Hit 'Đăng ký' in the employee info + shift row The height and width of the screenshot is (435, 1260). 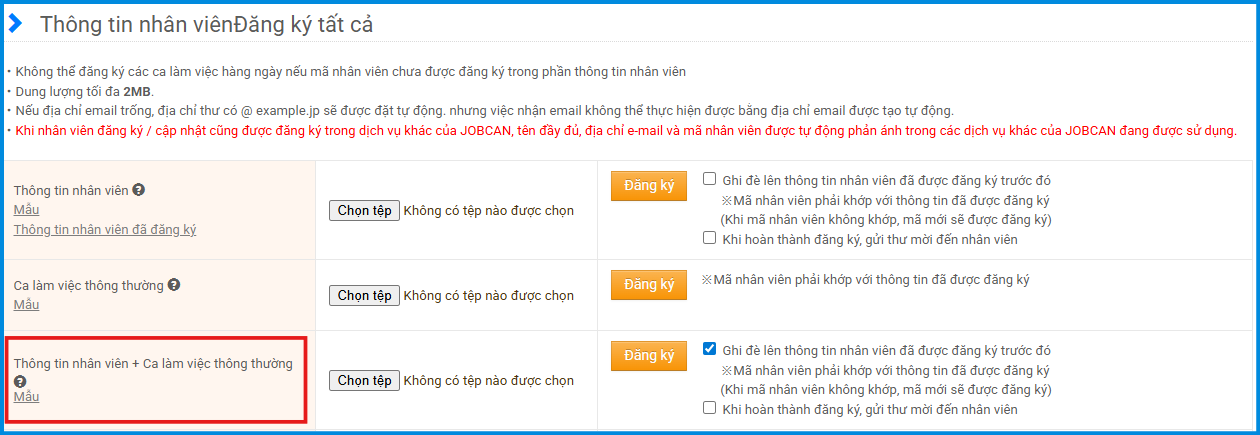649,355
